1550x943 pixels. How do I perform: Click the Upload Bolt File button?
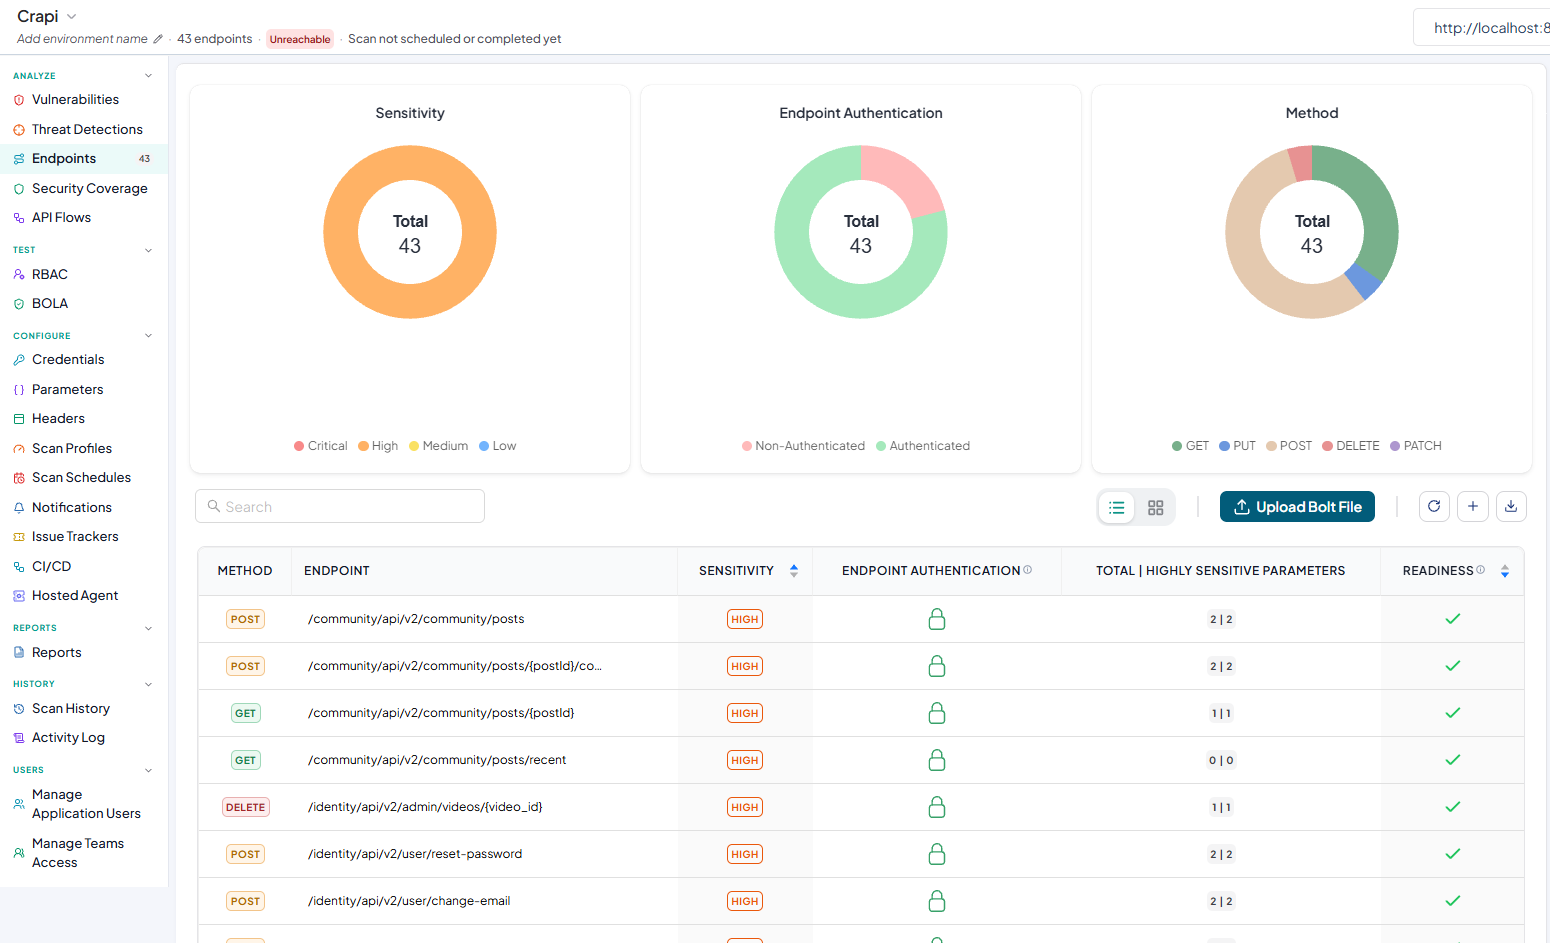click(1298, 507)
